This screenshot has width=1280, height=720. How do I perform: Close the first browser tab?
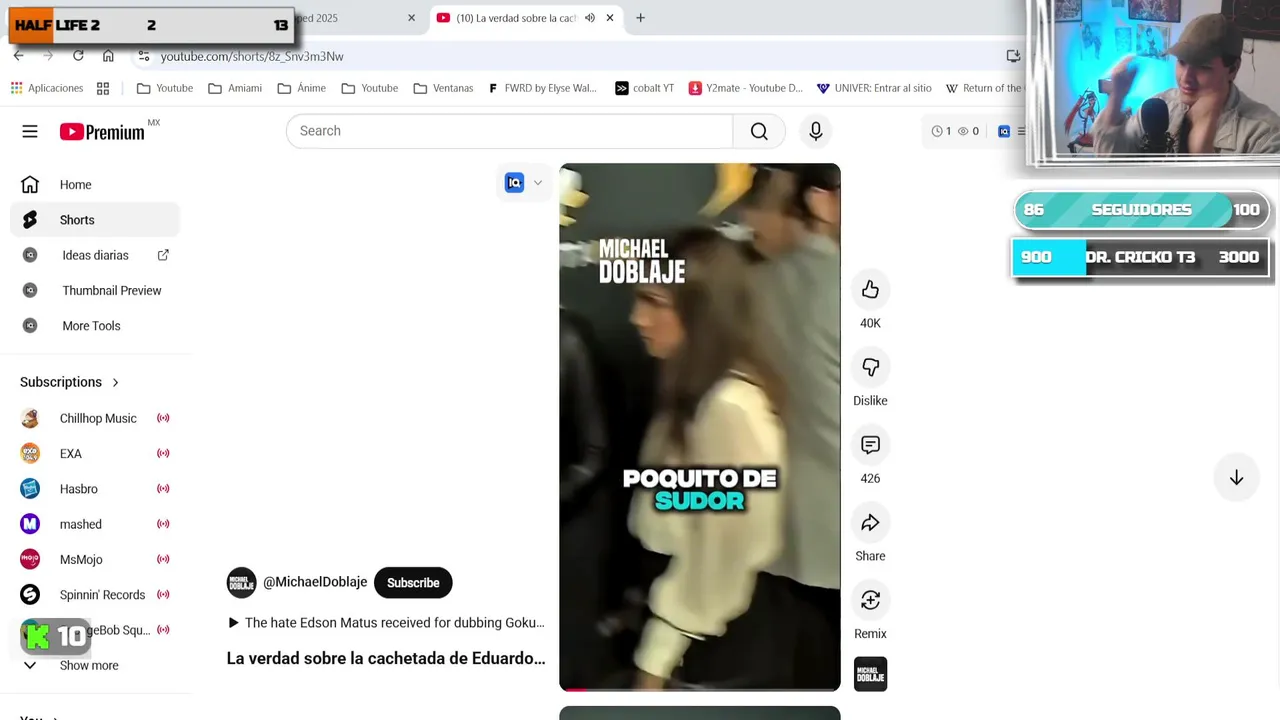pos(411,18)
